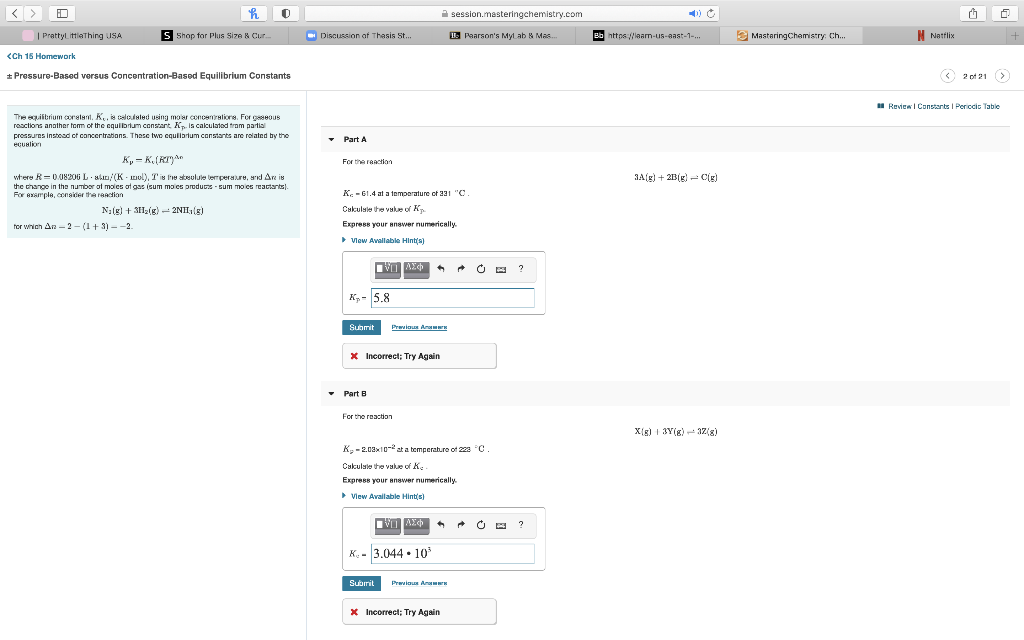Click inside the Kp answer input field

pyautogui.click(x=450, y=297)
